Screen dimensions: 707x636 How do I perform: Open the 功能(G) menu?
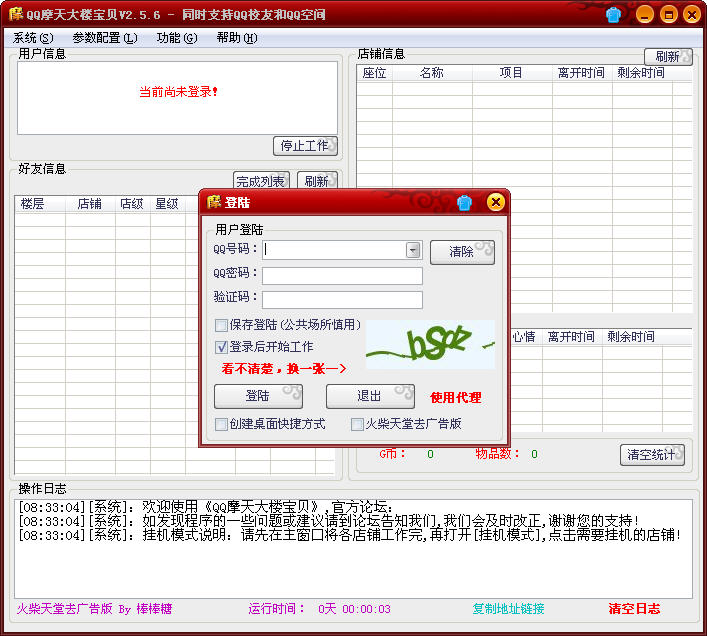coord(177,38)
